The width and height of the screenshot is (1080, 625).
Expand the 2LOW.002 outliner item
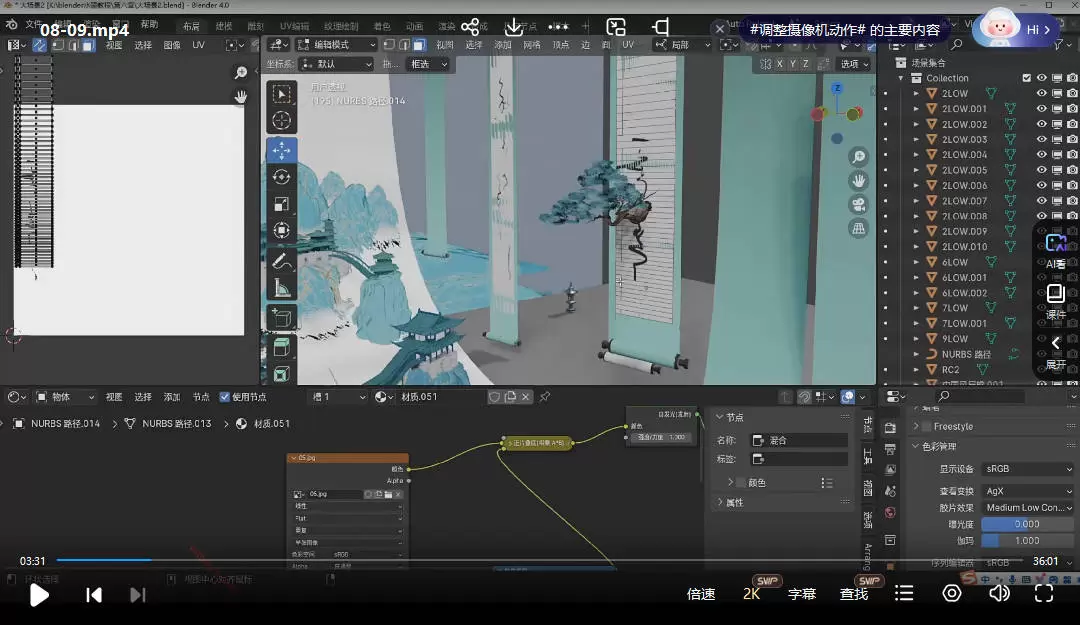pyautogui.click(x=916, y=124)
